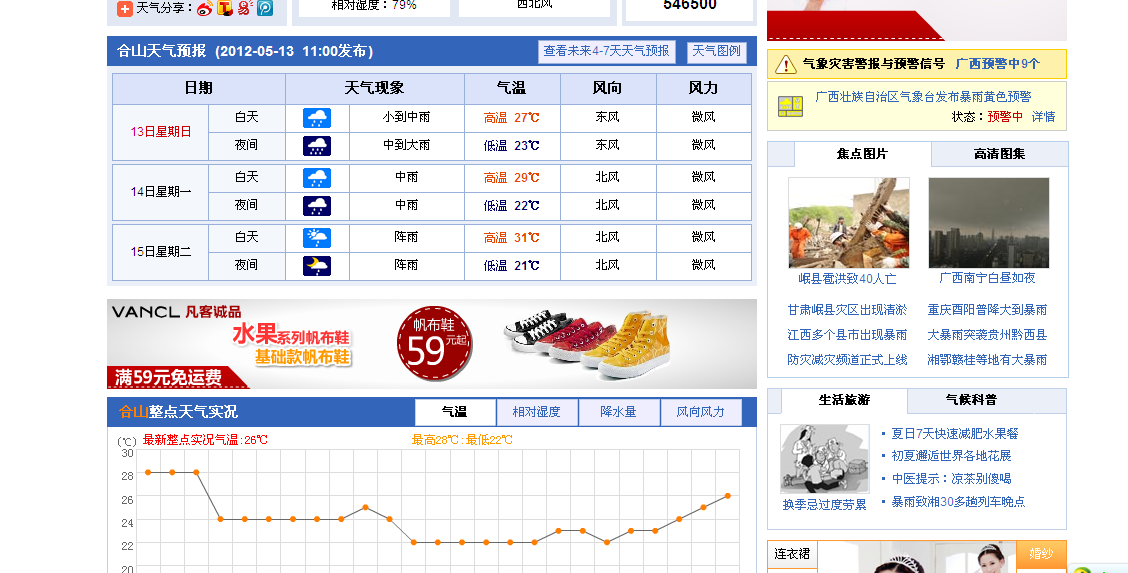1128x573 pixels.
Task: Select the 风向风力 chart tab
Action: tap(701, 412)
